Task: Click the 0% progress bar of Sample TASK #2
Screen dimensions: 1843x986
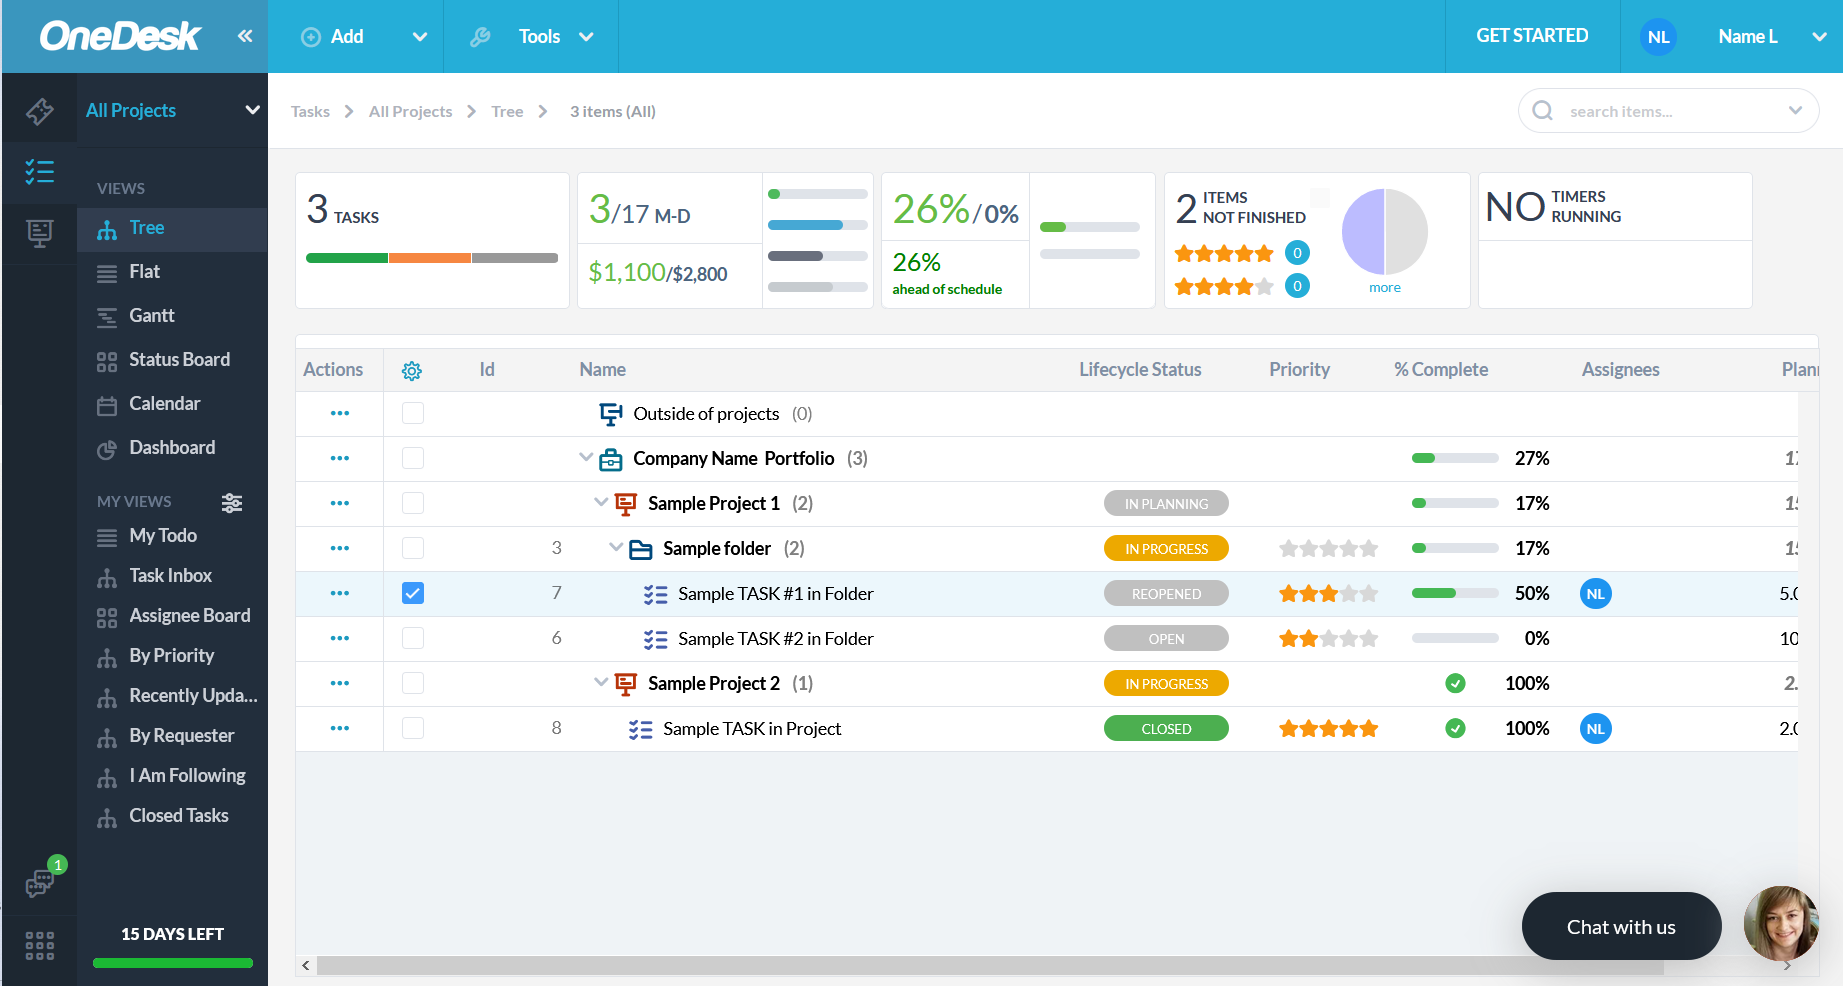Action: tap(1455, 639)
